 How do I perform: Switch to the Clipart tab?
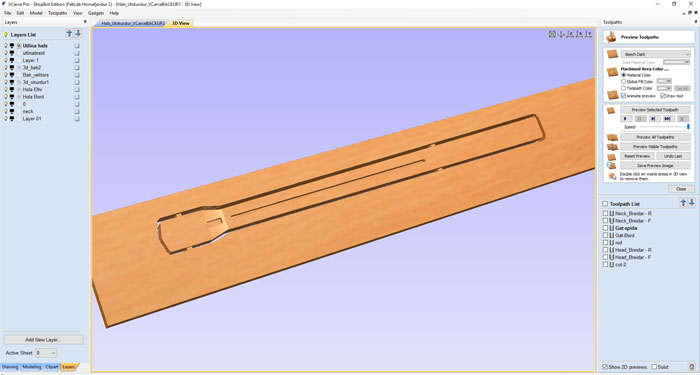[x=52, y=367]
